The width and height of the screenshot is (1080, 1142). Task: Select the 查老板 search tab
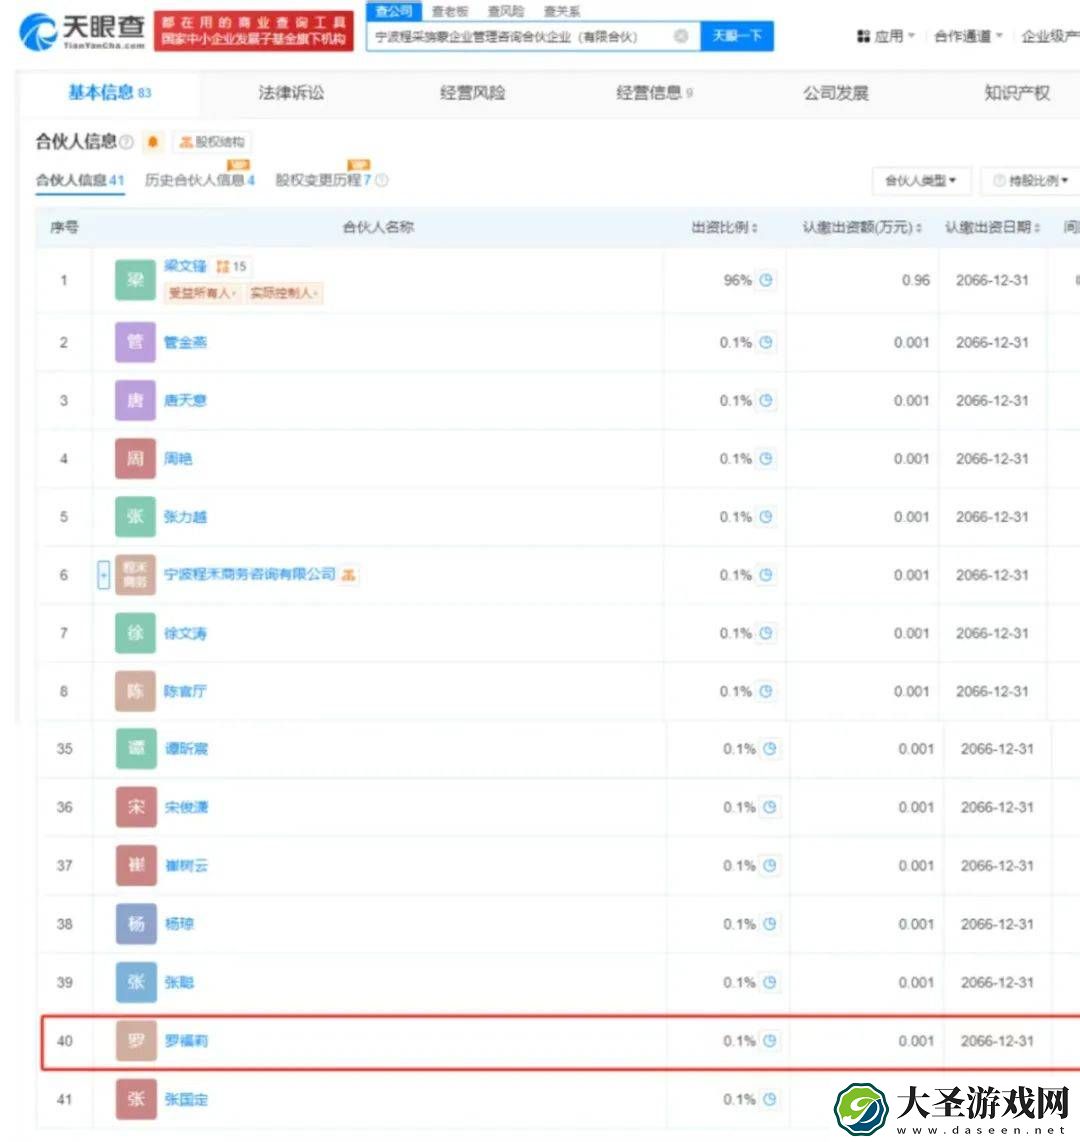(450, 11)
